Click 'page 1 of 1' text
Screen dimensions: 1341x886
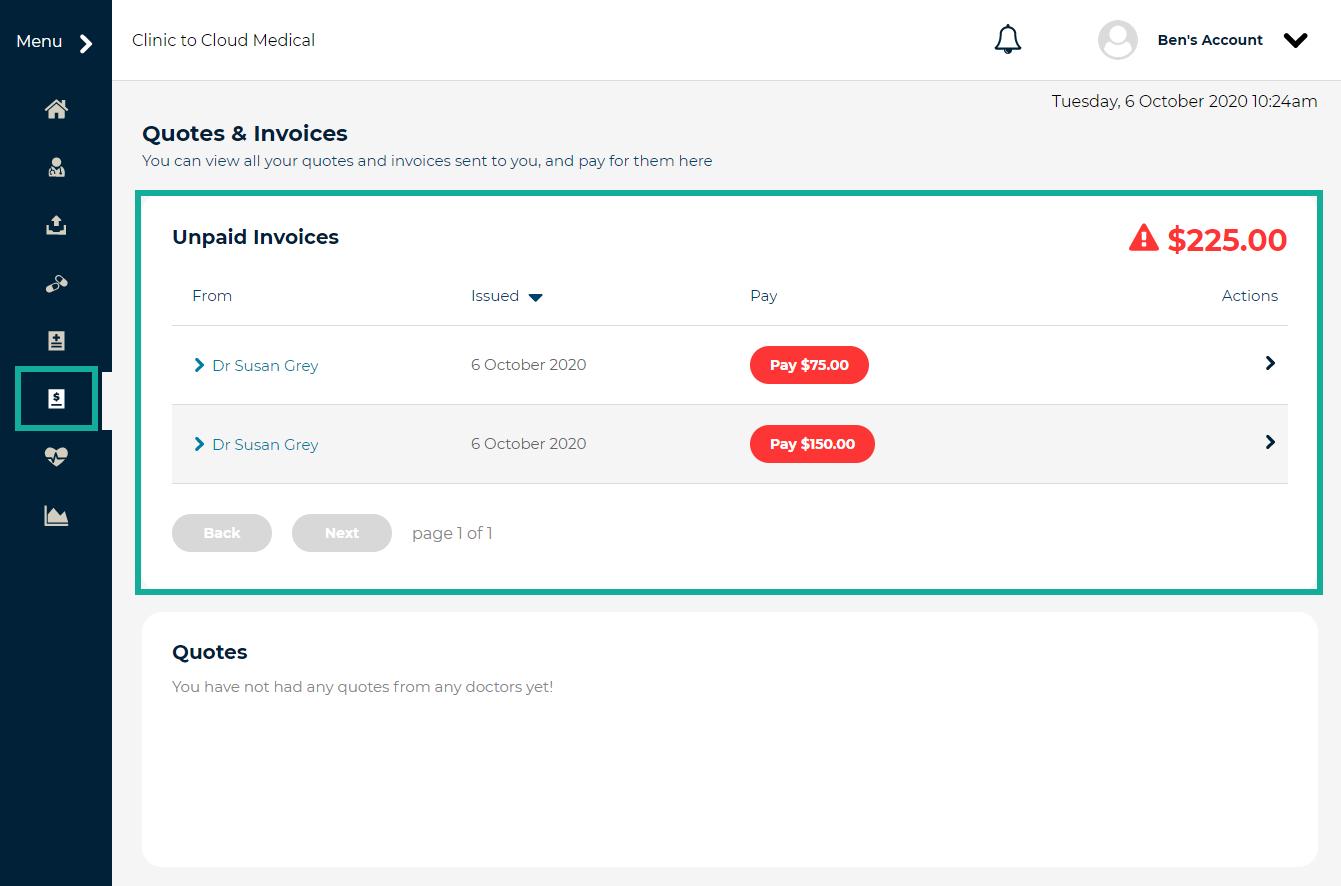452,534
